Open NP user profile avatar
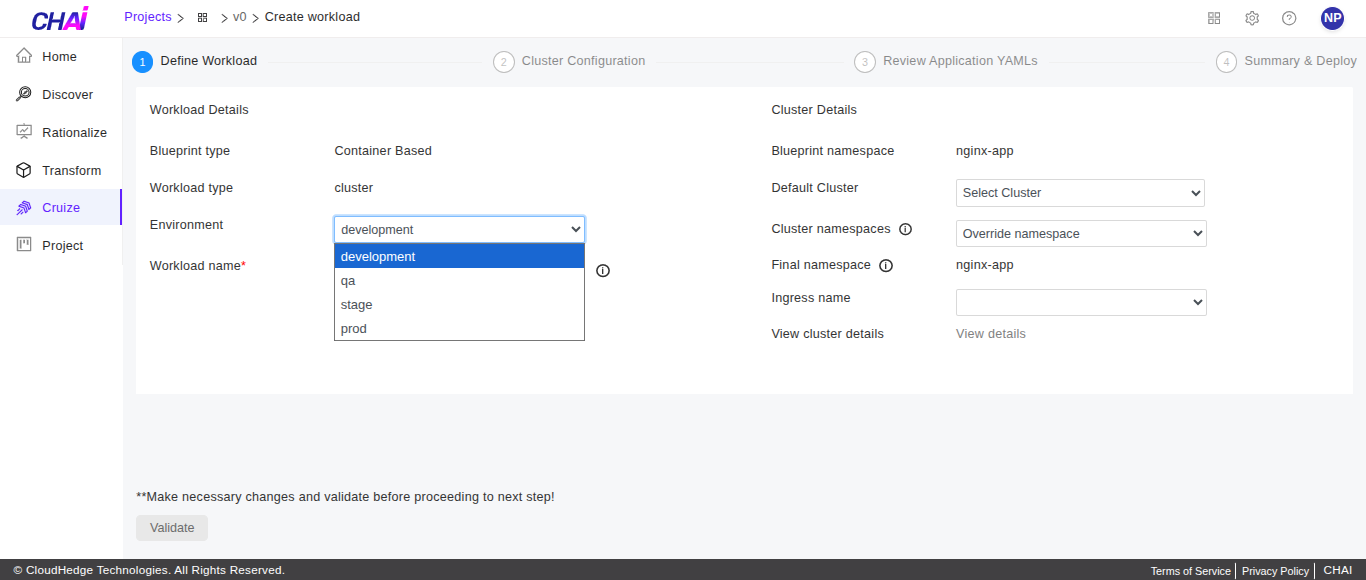1366x580 pixels. 1332,18
